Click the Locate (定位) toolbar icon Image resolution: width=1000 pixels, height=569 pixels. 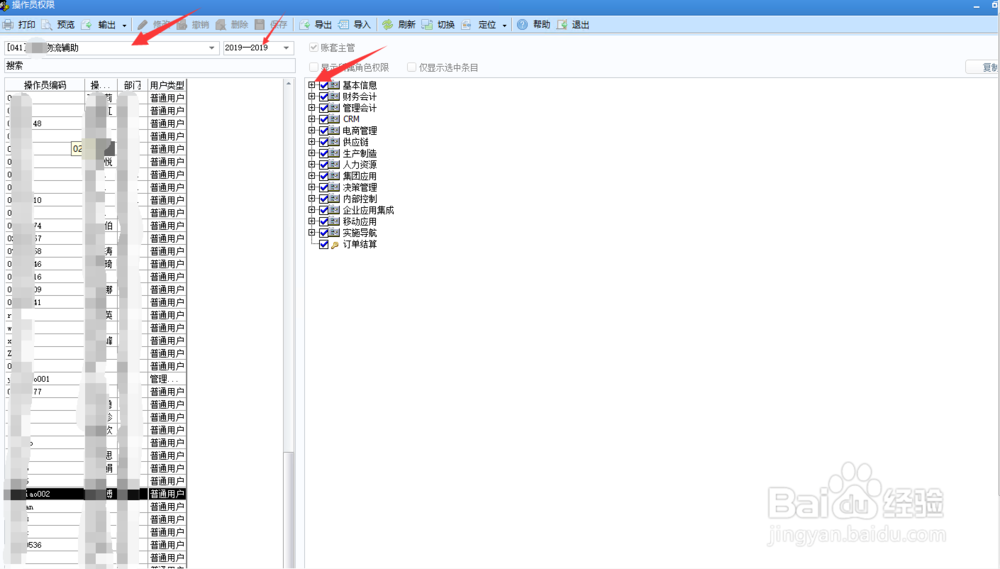[467, 25]
